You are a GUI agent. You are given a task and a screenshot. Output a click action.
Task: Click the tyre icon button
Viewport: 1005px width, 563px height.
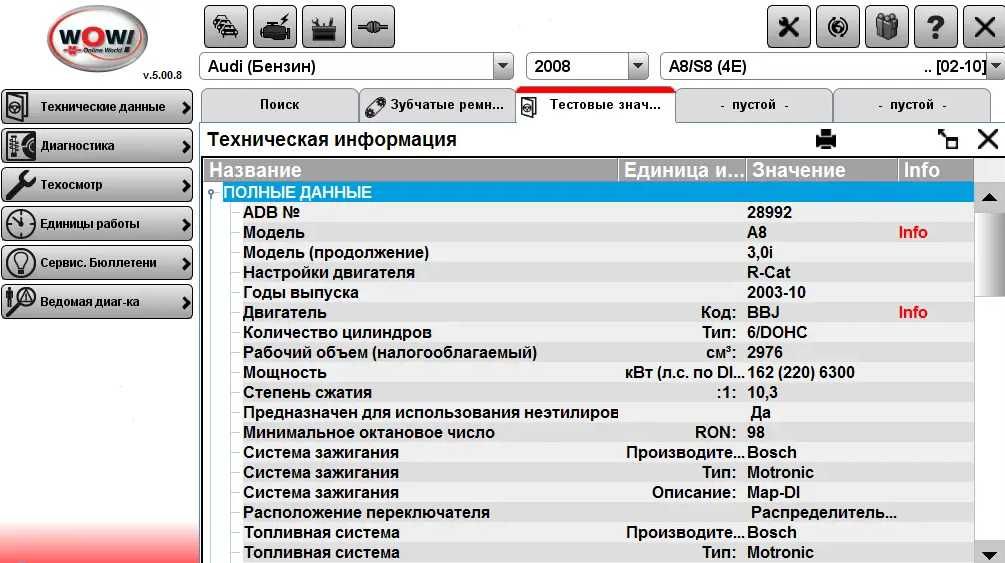tap(838, 26)
